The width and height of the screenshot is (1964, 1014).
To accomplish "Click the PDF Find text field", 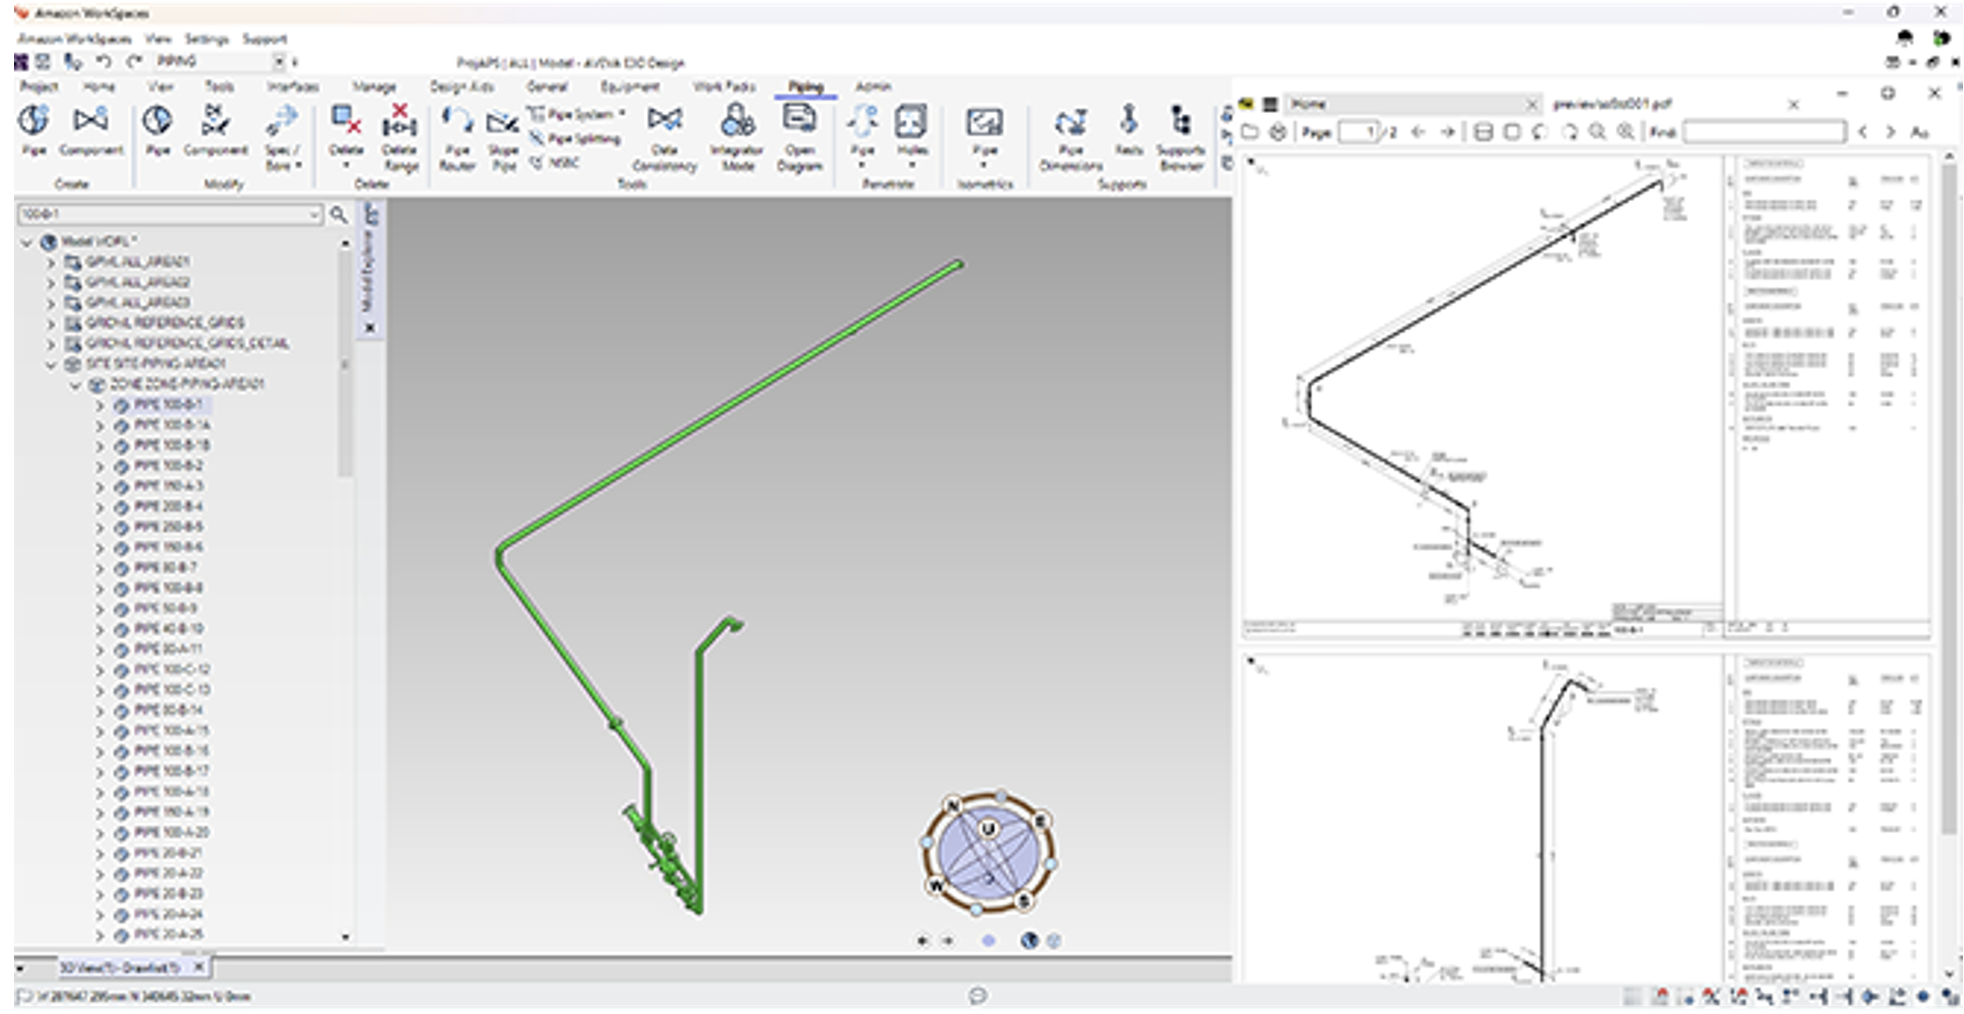I will [x=1764, y=132].
